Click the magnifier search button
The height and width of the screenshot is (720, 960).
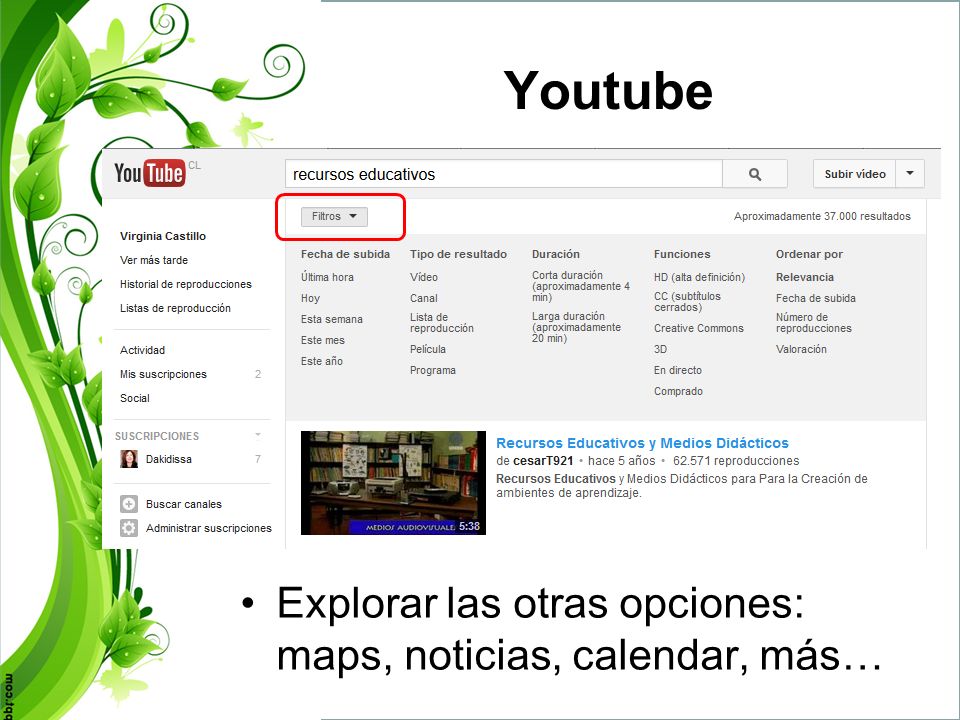pyautogui.click(x=755, y=174)
